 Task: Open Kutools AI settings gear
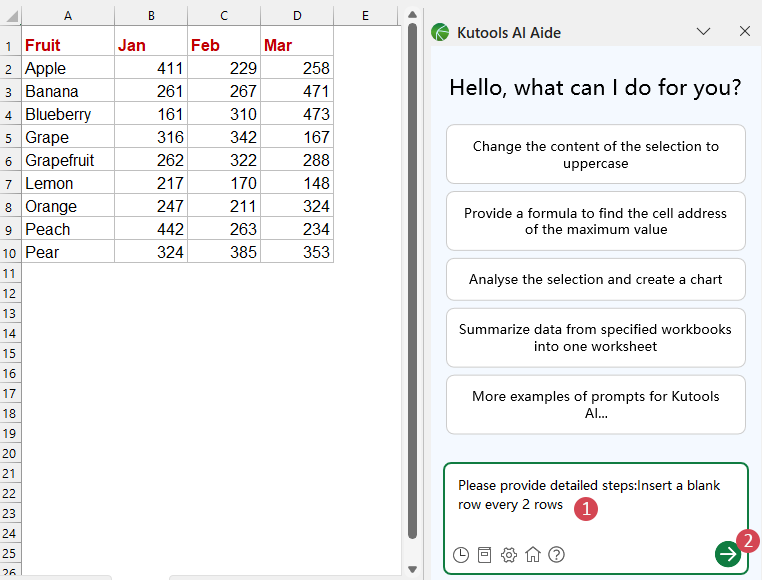509,554
